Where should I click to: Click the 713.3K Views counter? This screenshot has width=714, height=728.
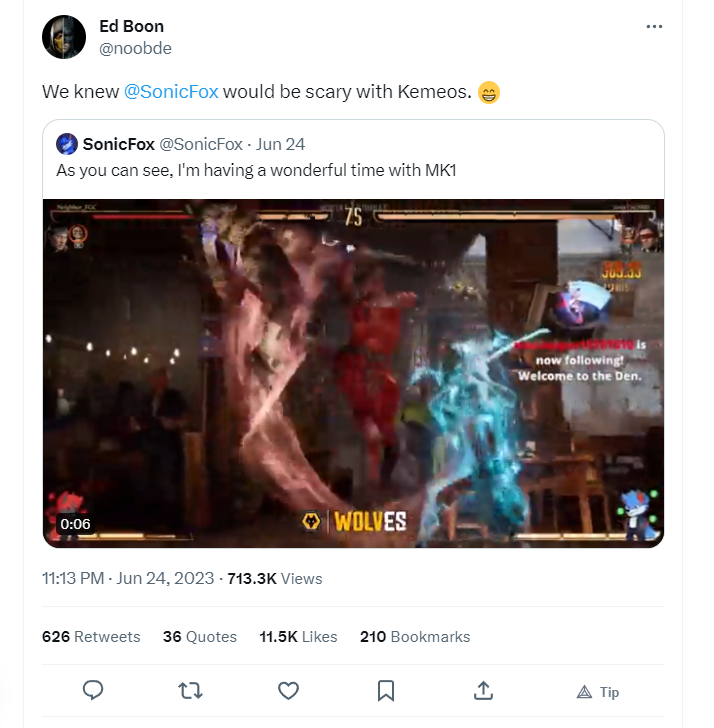275,578
